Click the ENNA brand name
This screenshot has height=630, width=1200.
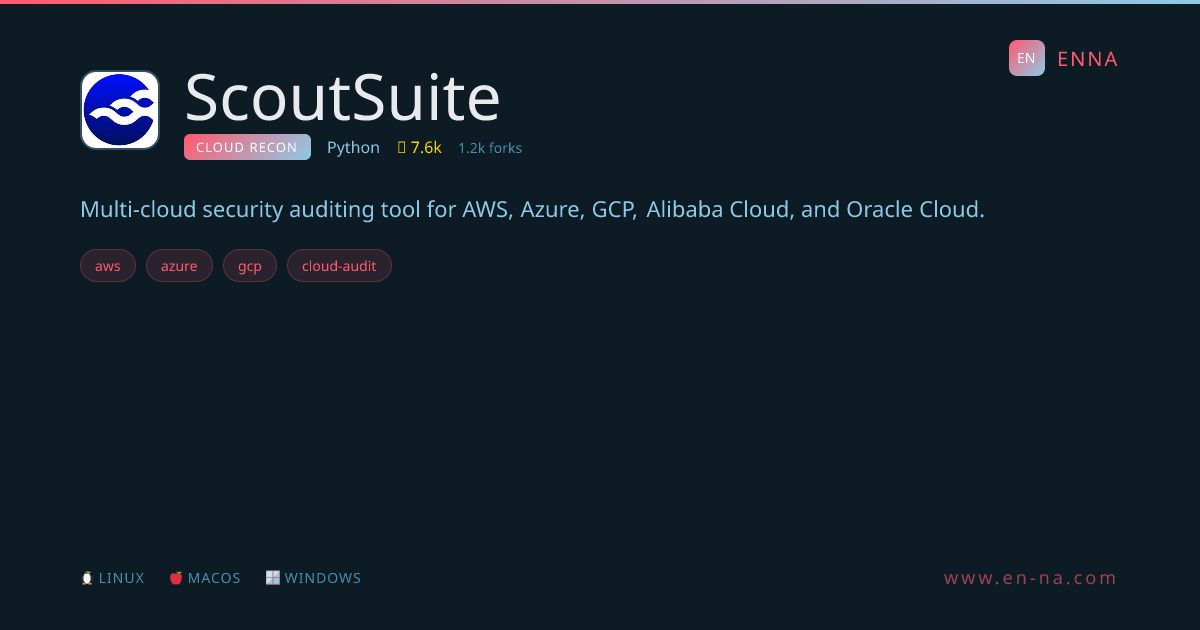(1088, 59)
